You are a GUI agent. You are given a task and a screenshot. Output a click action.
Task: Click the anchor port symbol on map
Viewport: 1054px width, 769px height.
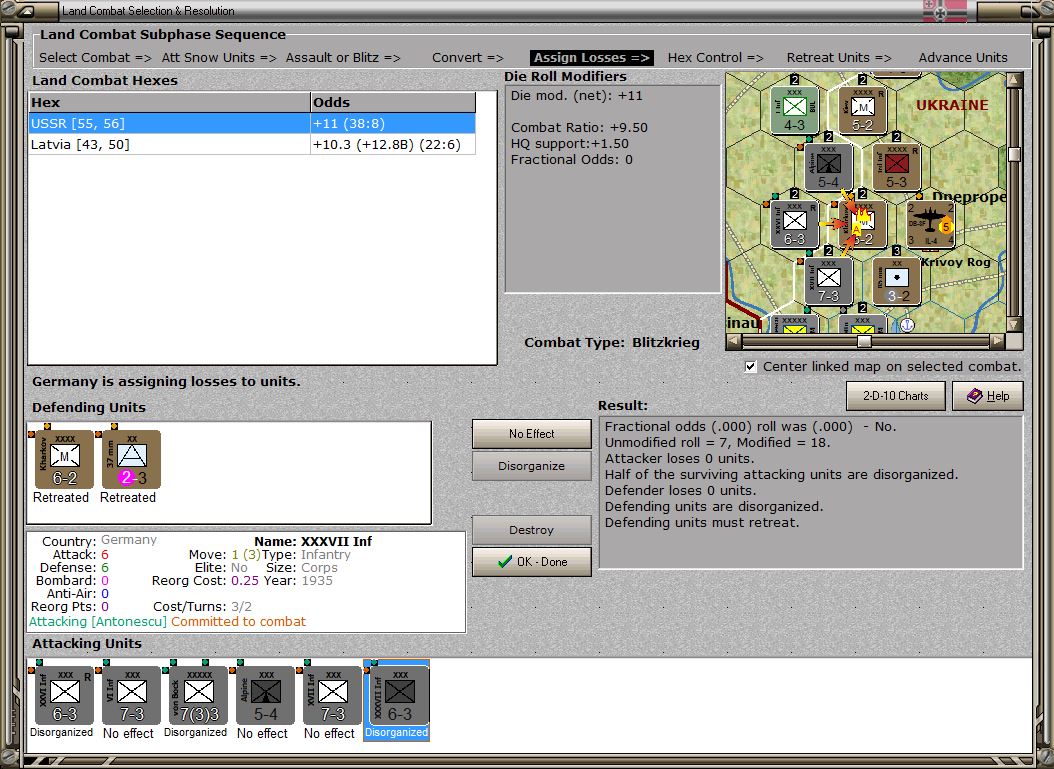tap(907, 325)
